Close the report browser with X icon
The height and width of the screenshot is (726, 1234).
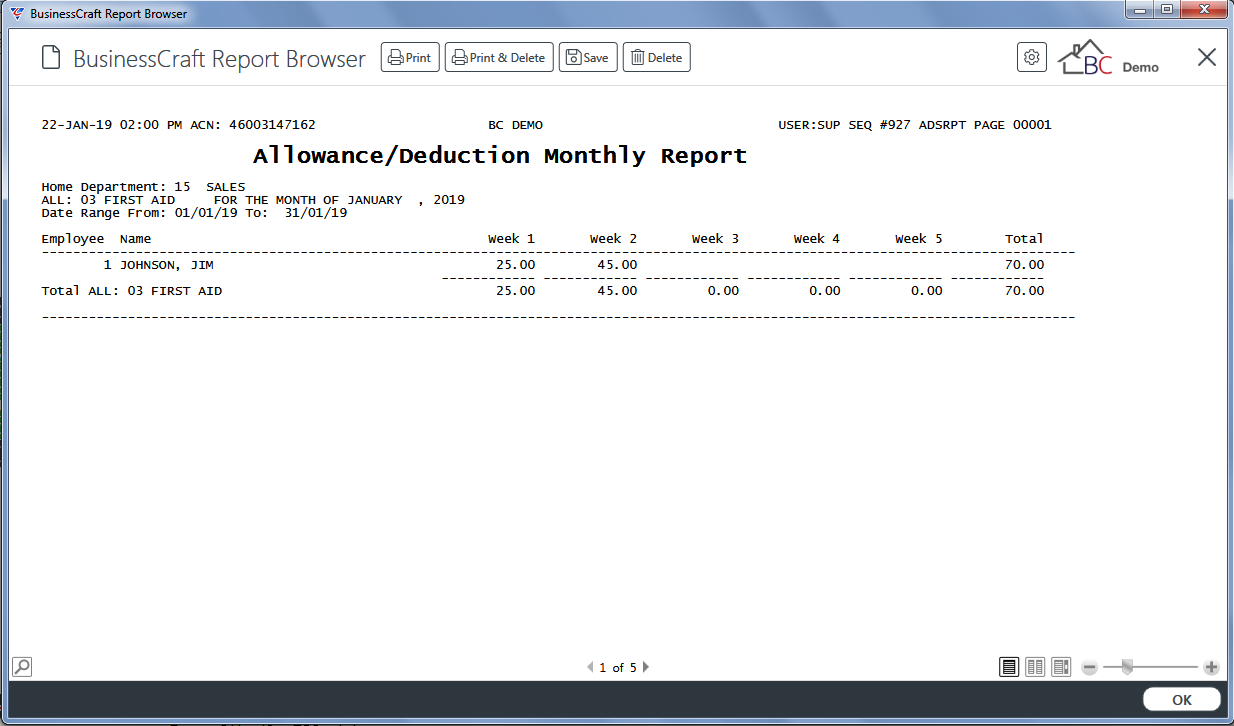click(1207, 57)
